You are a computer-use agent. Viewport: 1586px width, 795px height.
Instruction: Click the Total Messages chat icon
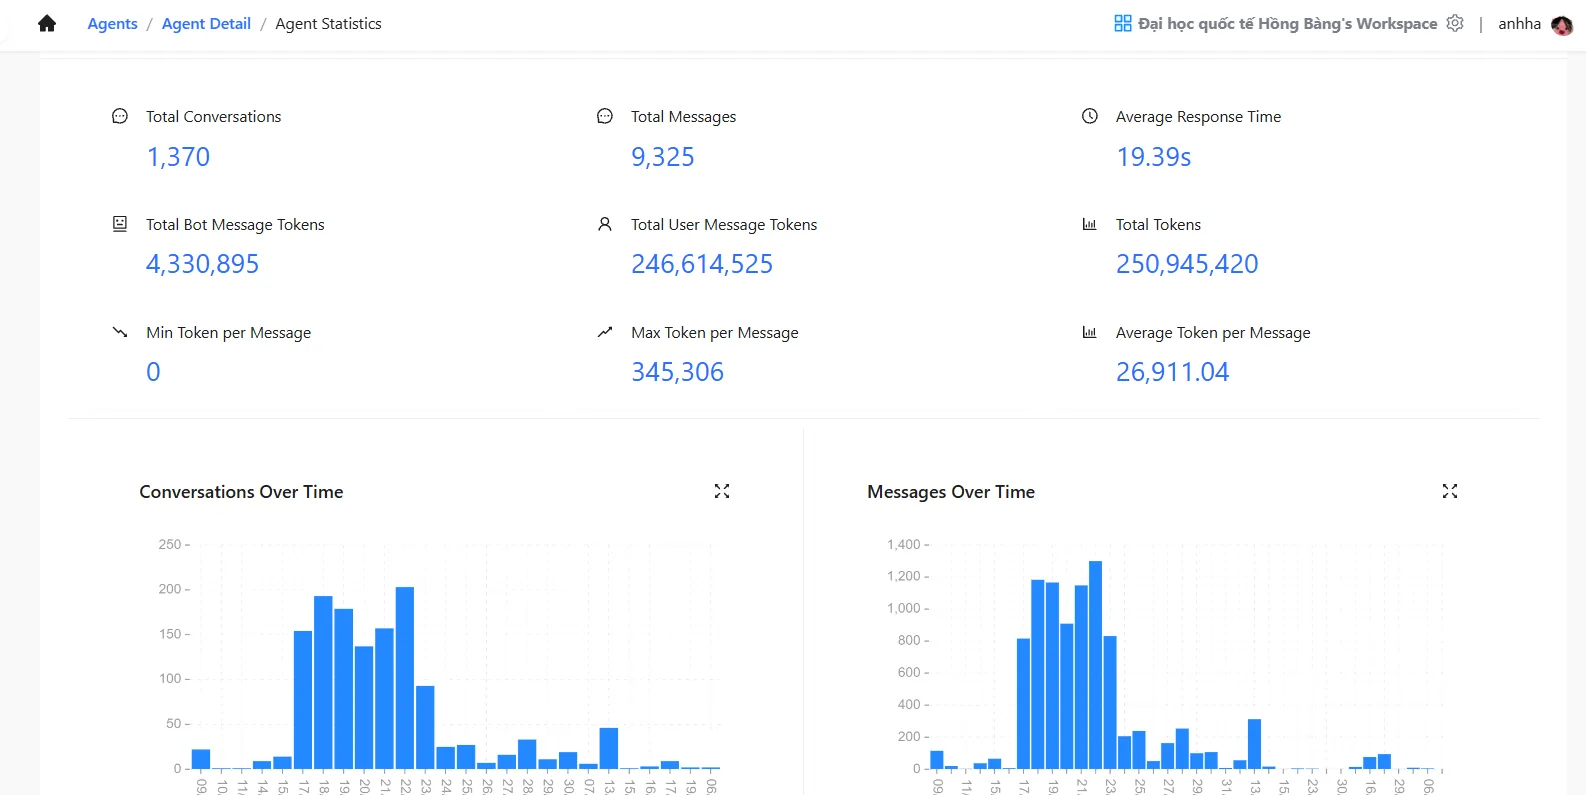tap(605, 116)
